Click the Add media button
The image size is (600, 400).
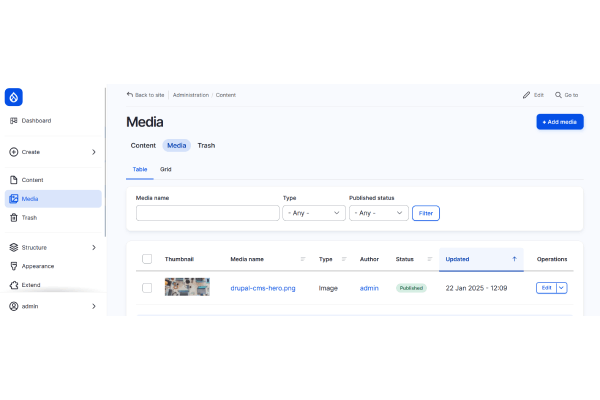[559, 122]
